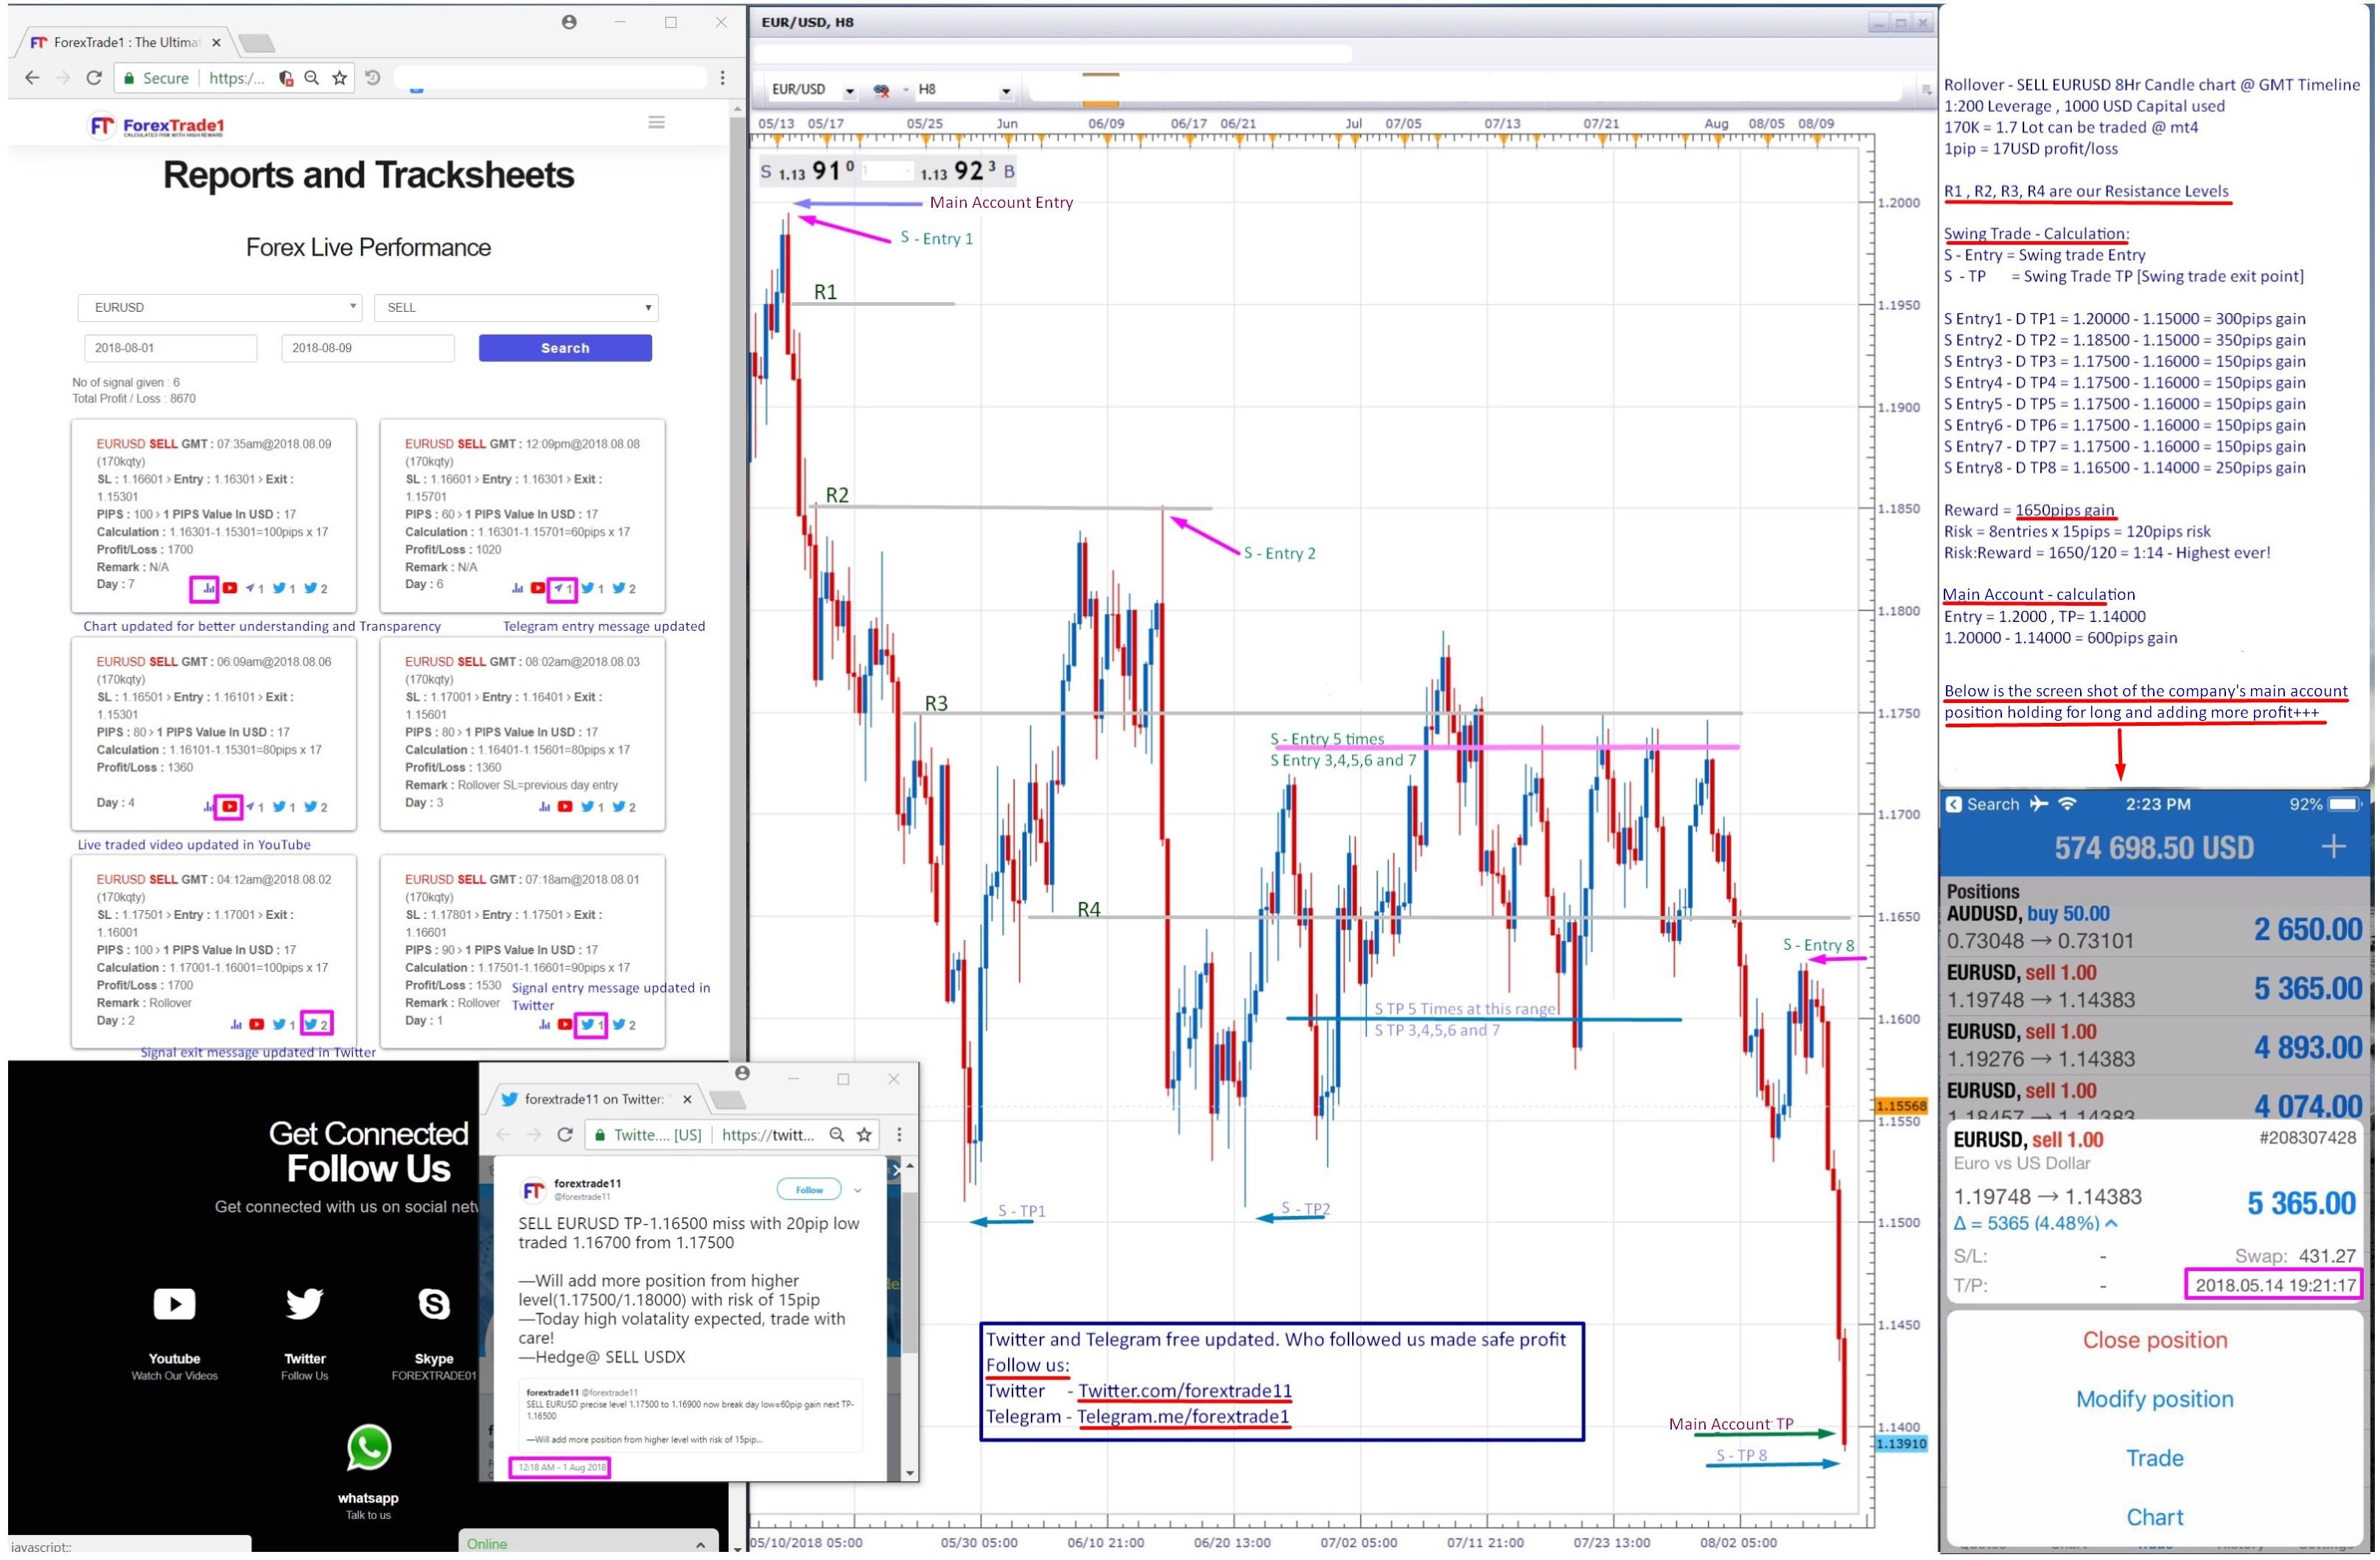The width and height of the screenshot is (2380, 1560).
Task: Open blocked-content shield icon in ForexTrade1 address bar
Action: [286, 78]
